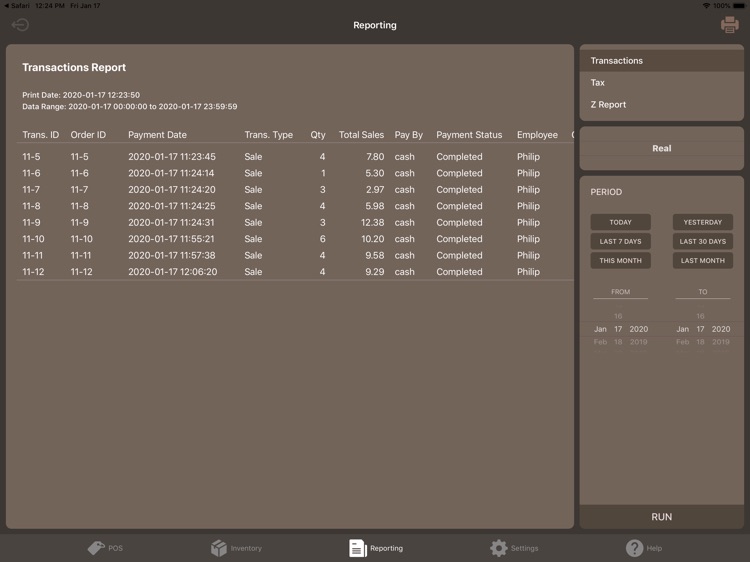Print the report with printer icon
Viewport: 750px width, 562px height.
coord(729,25)
